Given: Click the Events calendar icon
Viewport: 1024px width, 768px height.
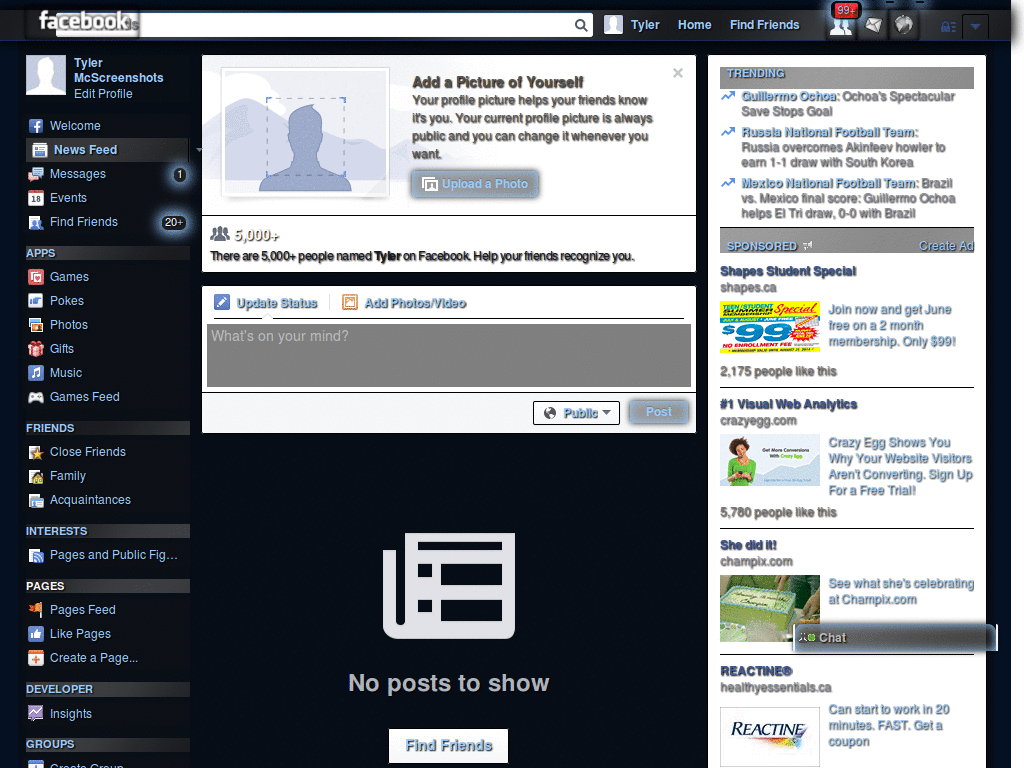Looking at the screenshot, I should pyautogui.click(x=36, y=198).
